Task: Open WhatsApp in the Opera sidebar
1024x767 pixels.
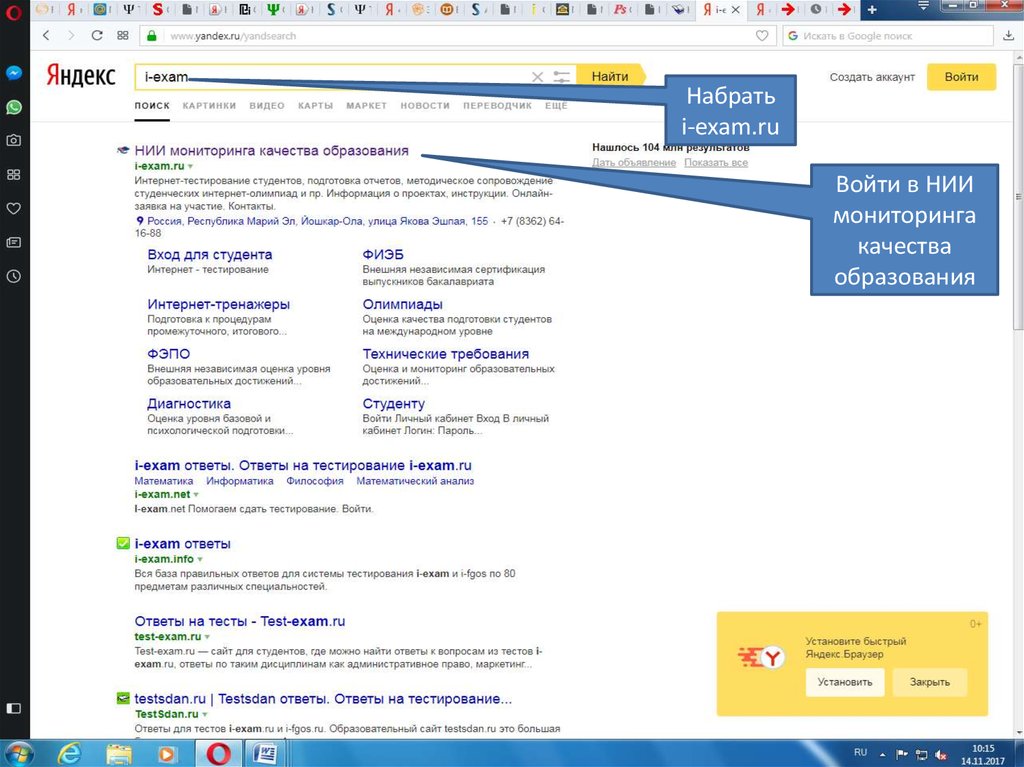Action: [x=14, y=107]
